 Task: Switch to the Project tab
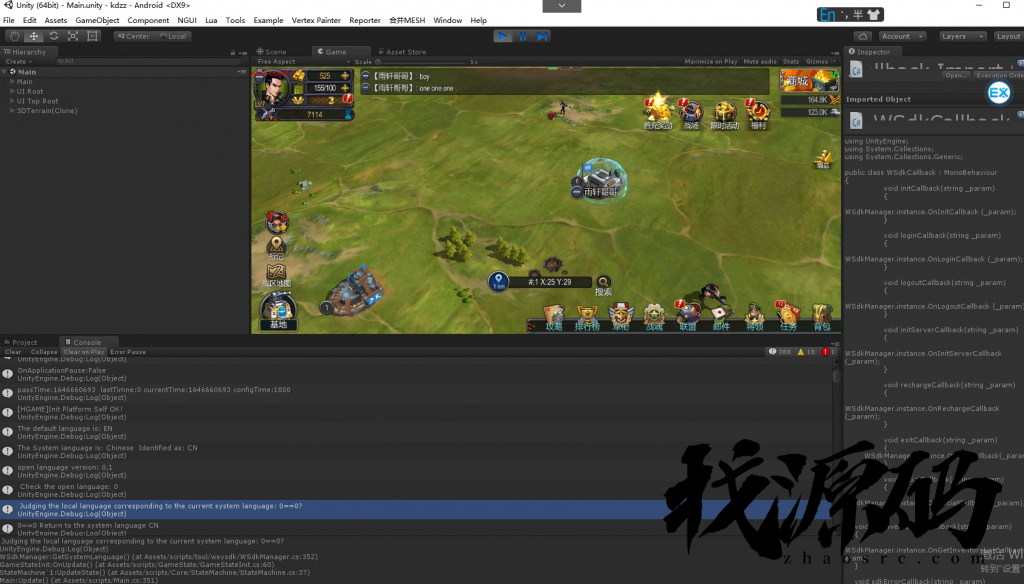tap(21, 342)
